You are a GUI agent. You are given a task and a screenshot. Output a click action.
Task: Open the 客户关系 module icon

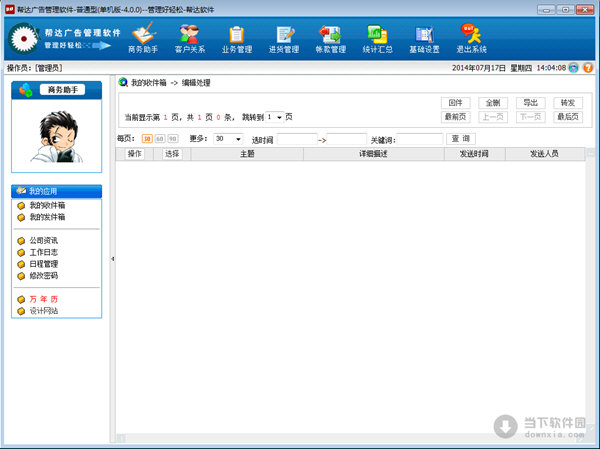pyautogui.click(x=190, y=37)
